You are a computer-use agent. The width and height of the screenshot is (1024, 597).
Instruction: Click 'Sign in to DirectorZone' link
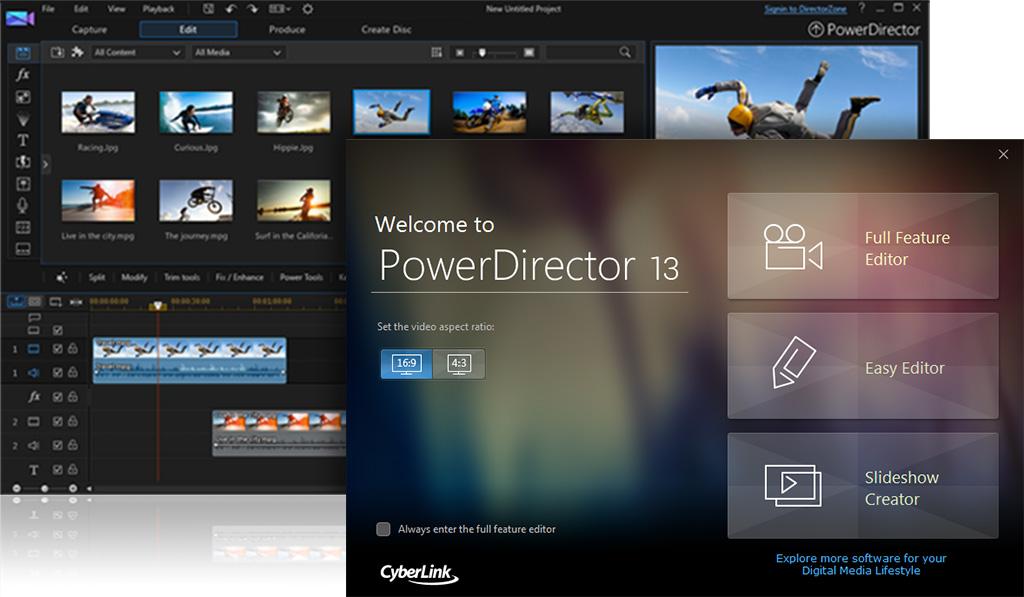805,9
